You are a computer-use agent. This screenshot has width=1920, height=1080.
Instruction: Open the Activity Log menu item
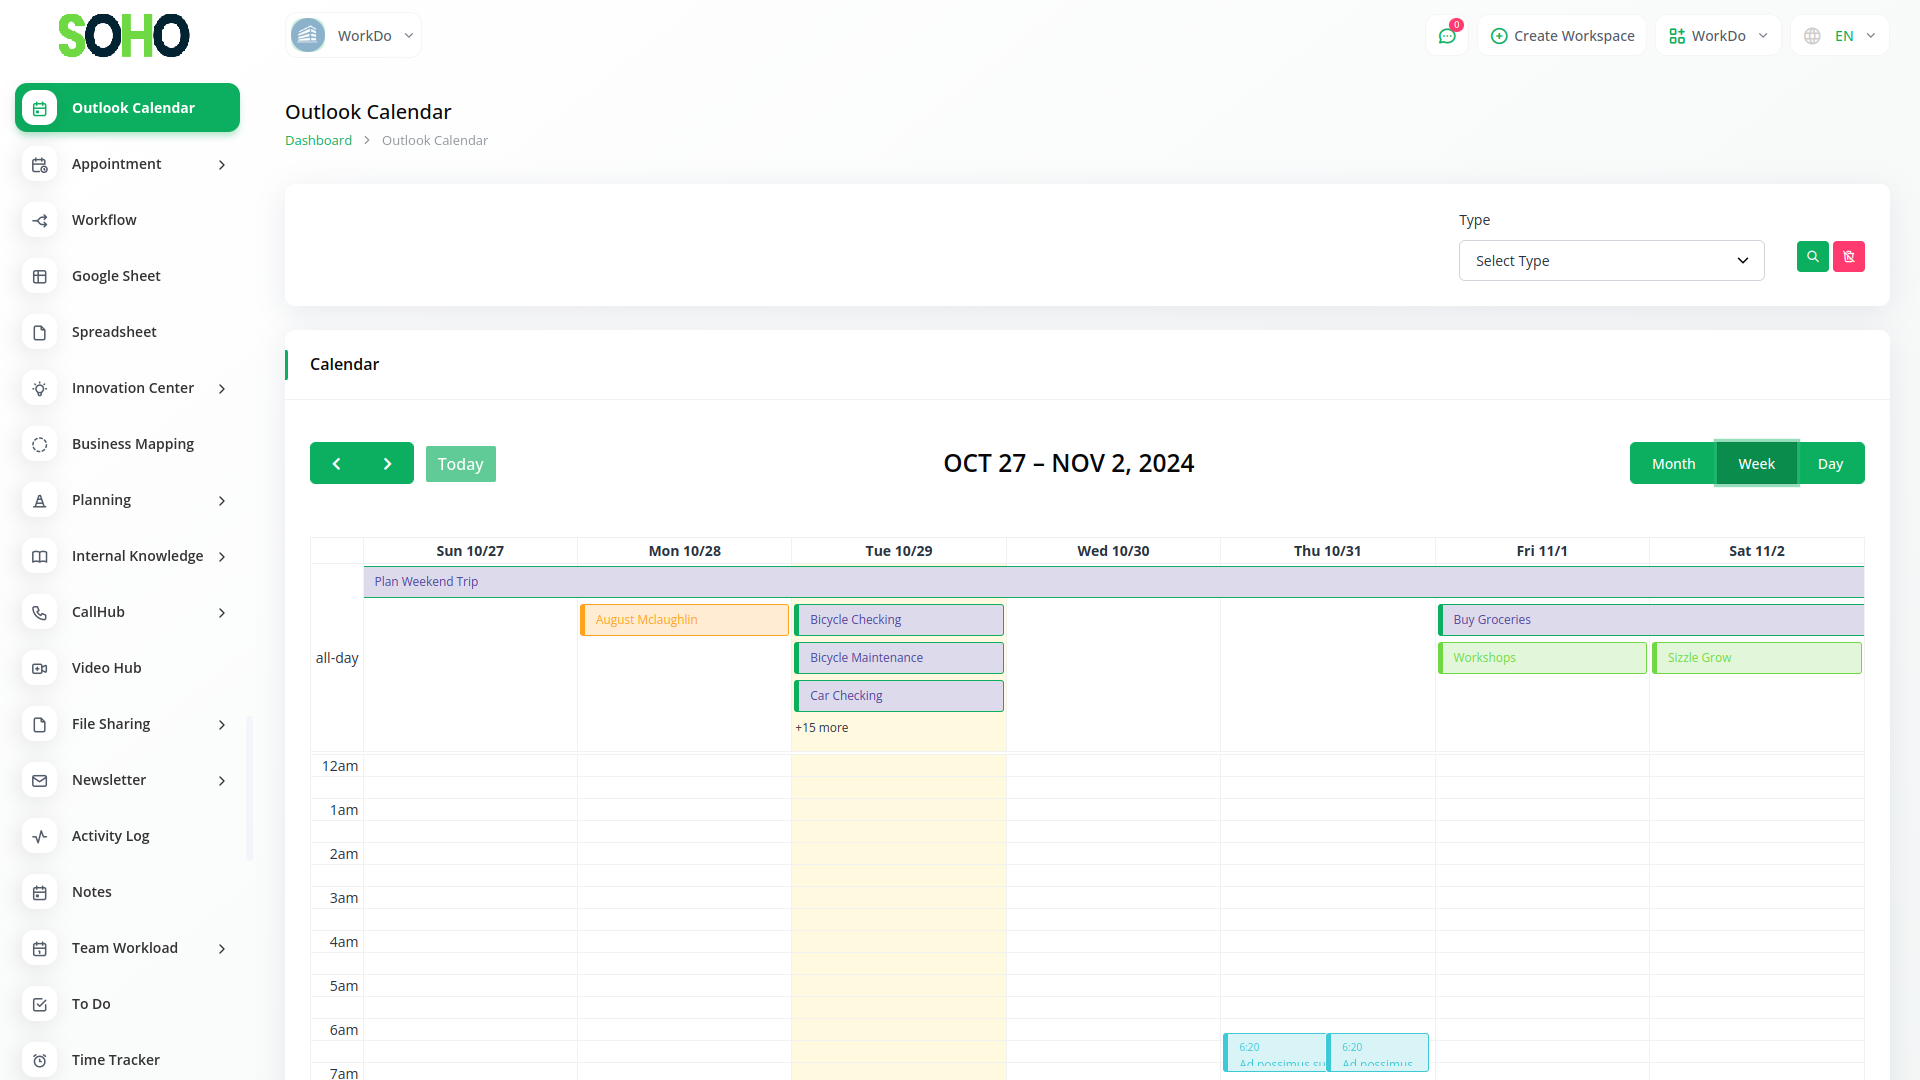pyautogui.click(x=110, y=836)
